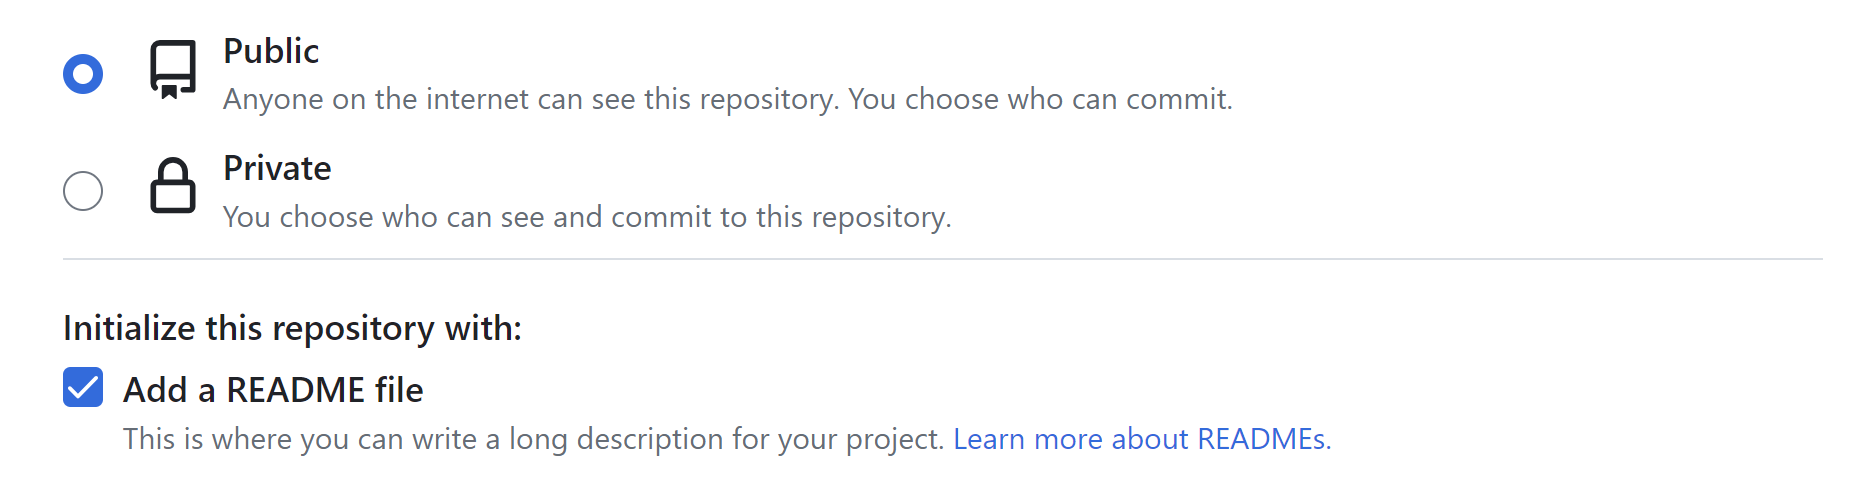The width and height of the screenshot is (1876, 486).
Task: Click the word "READMEs" in the blue link
Action: 1262,439
